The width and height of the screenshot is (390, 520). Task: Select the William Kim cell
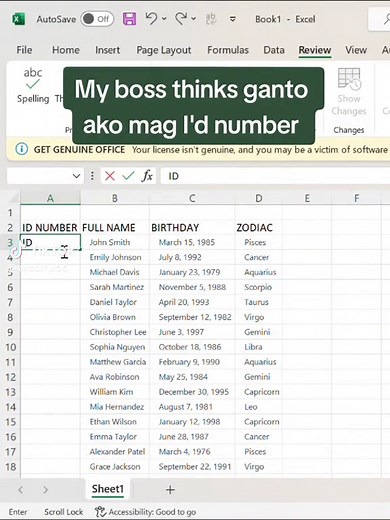coord(115,392)
